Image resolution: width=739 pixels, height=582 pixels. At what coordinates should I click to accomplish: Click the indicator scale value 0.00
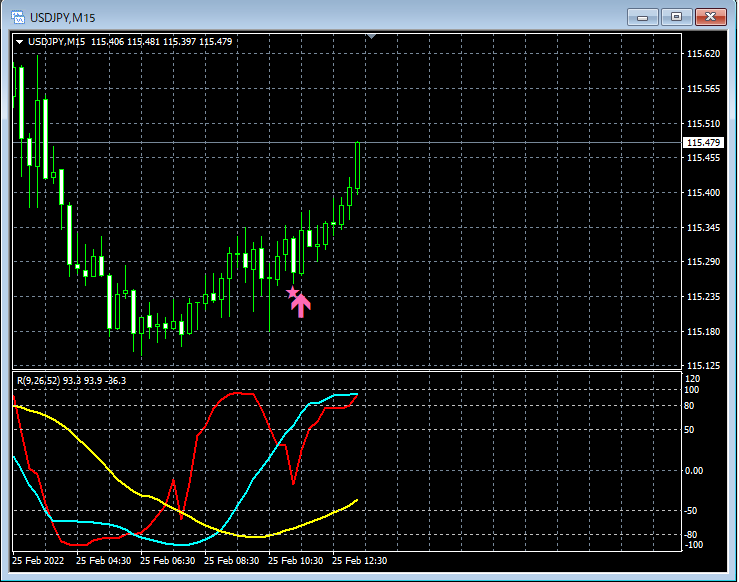tap(694, 471)
